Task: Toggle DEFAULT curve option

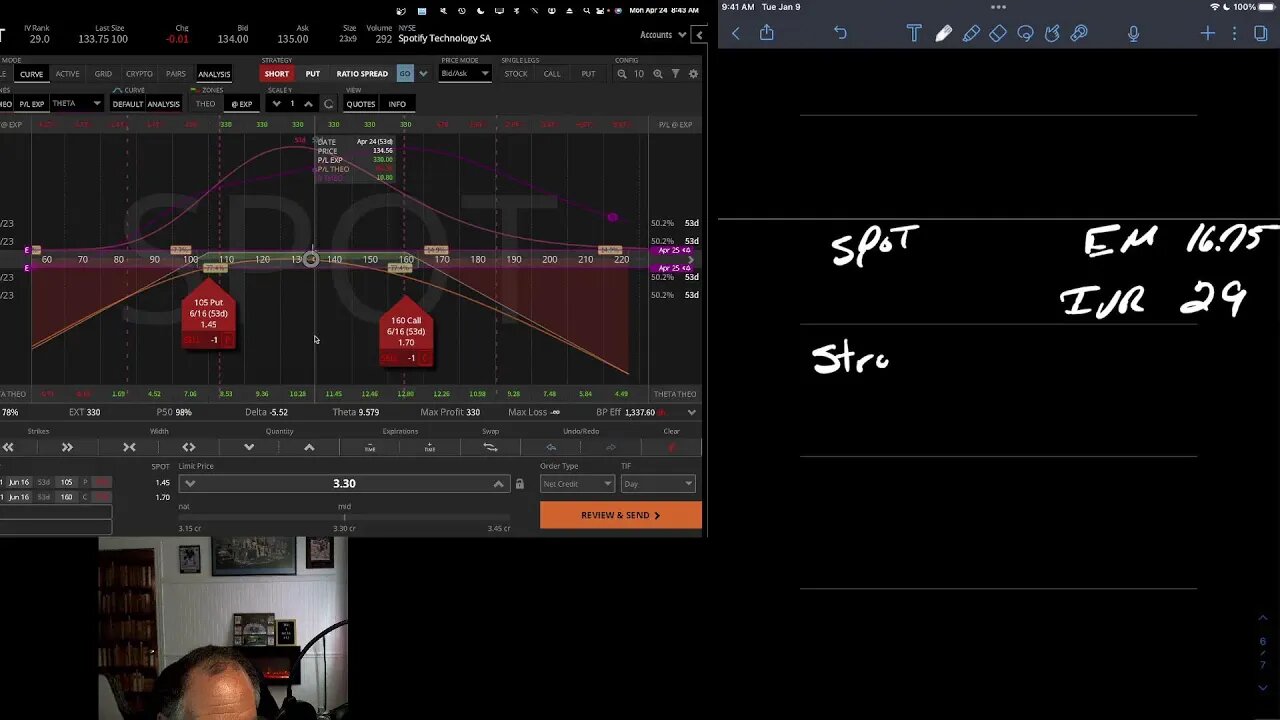Action: (x=128, y=104)
